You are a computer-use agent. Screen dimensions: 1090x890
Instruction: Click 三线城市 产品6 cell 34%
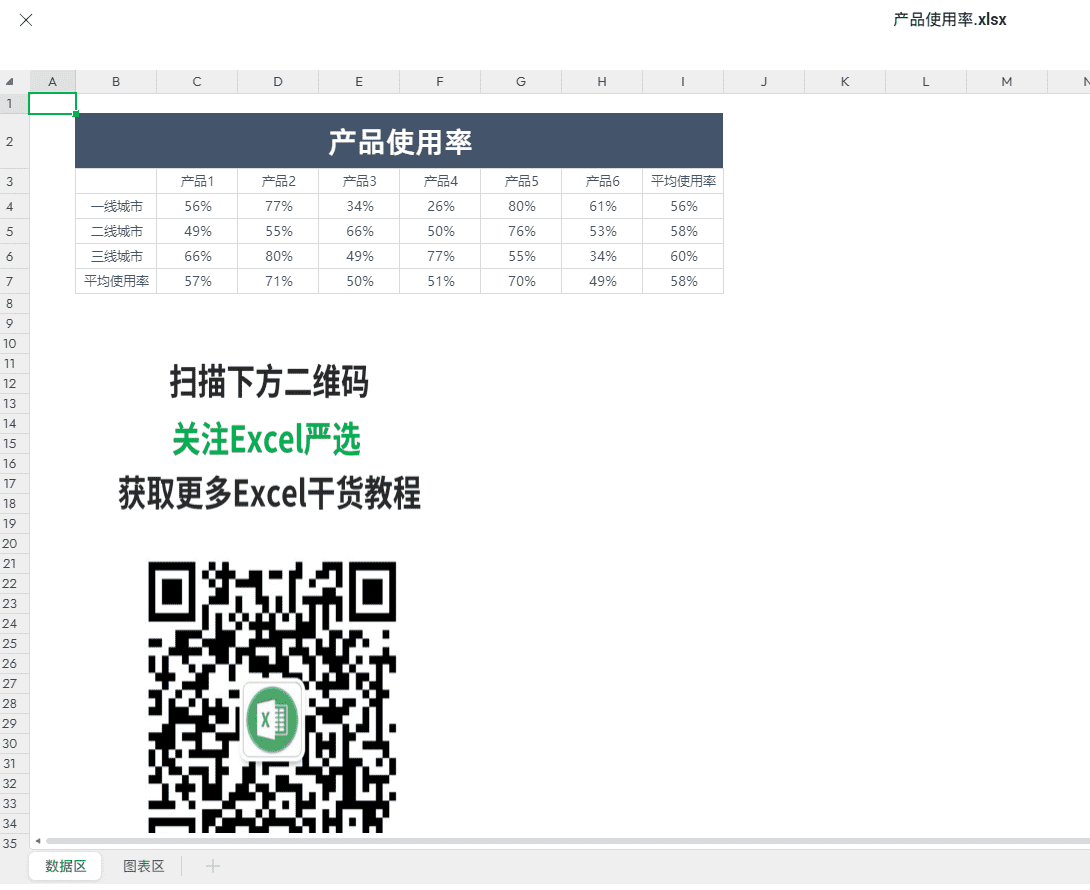pyautogui.click(x=602, y=257)
